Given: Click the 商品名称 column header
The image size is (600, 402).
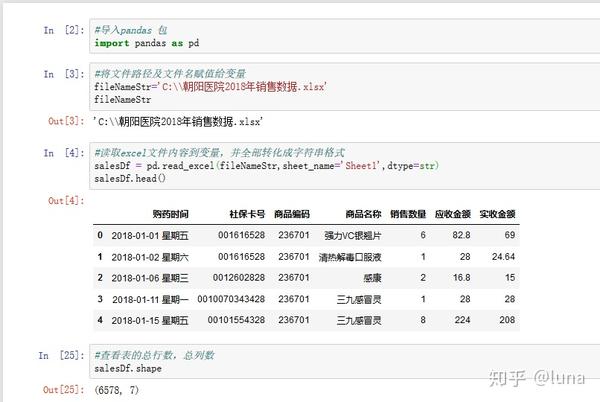Looking at the screenshot, I should pos(364,214).
